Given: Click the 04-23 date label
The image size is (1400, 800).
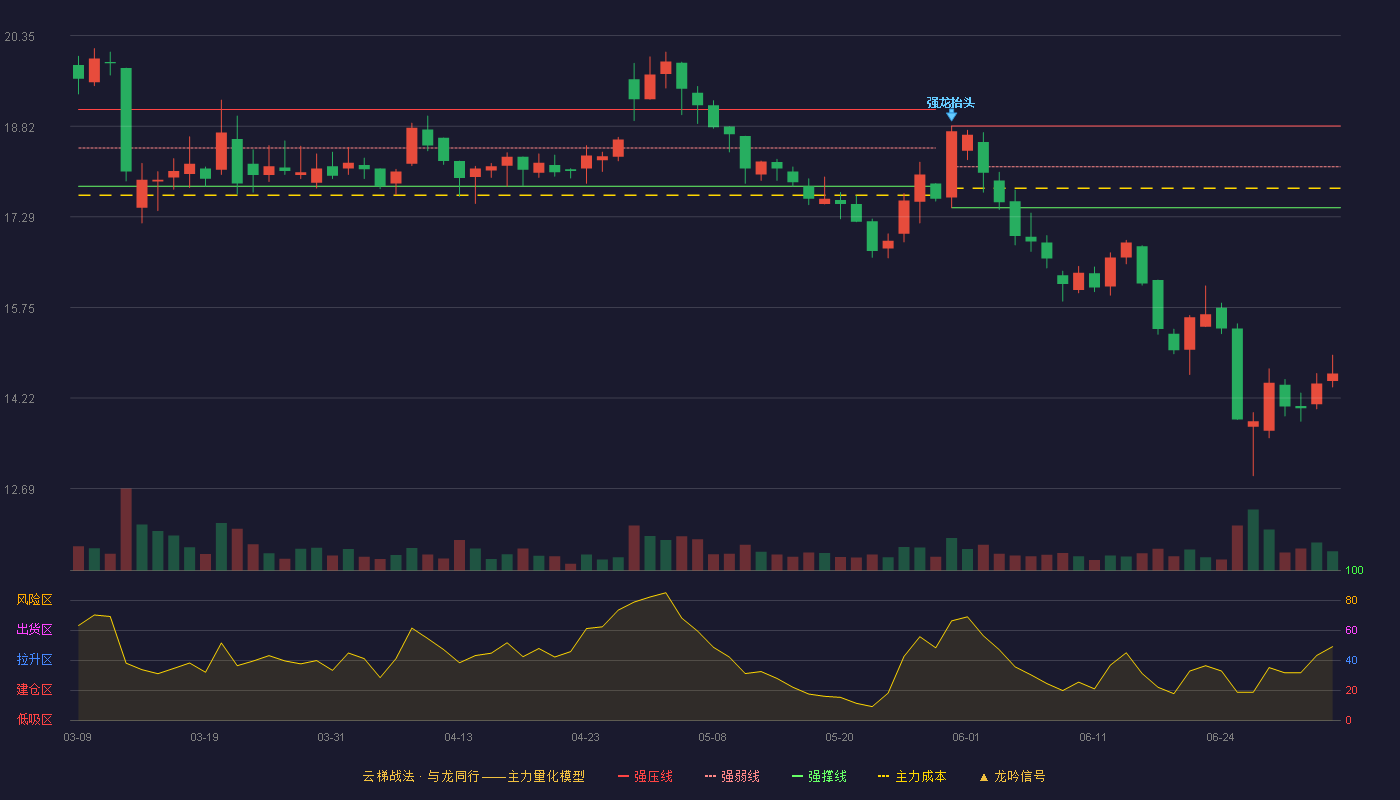Looking at the screenshot, I should pyautogui.click(x=585, y=737).
